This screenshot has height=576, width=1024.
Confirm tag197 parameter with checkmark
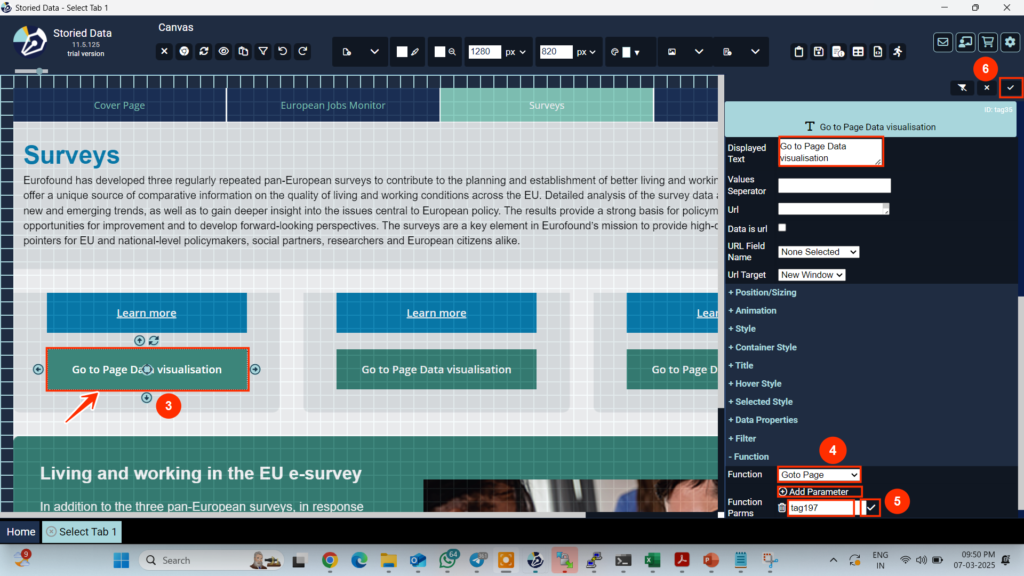coord(871,508)
